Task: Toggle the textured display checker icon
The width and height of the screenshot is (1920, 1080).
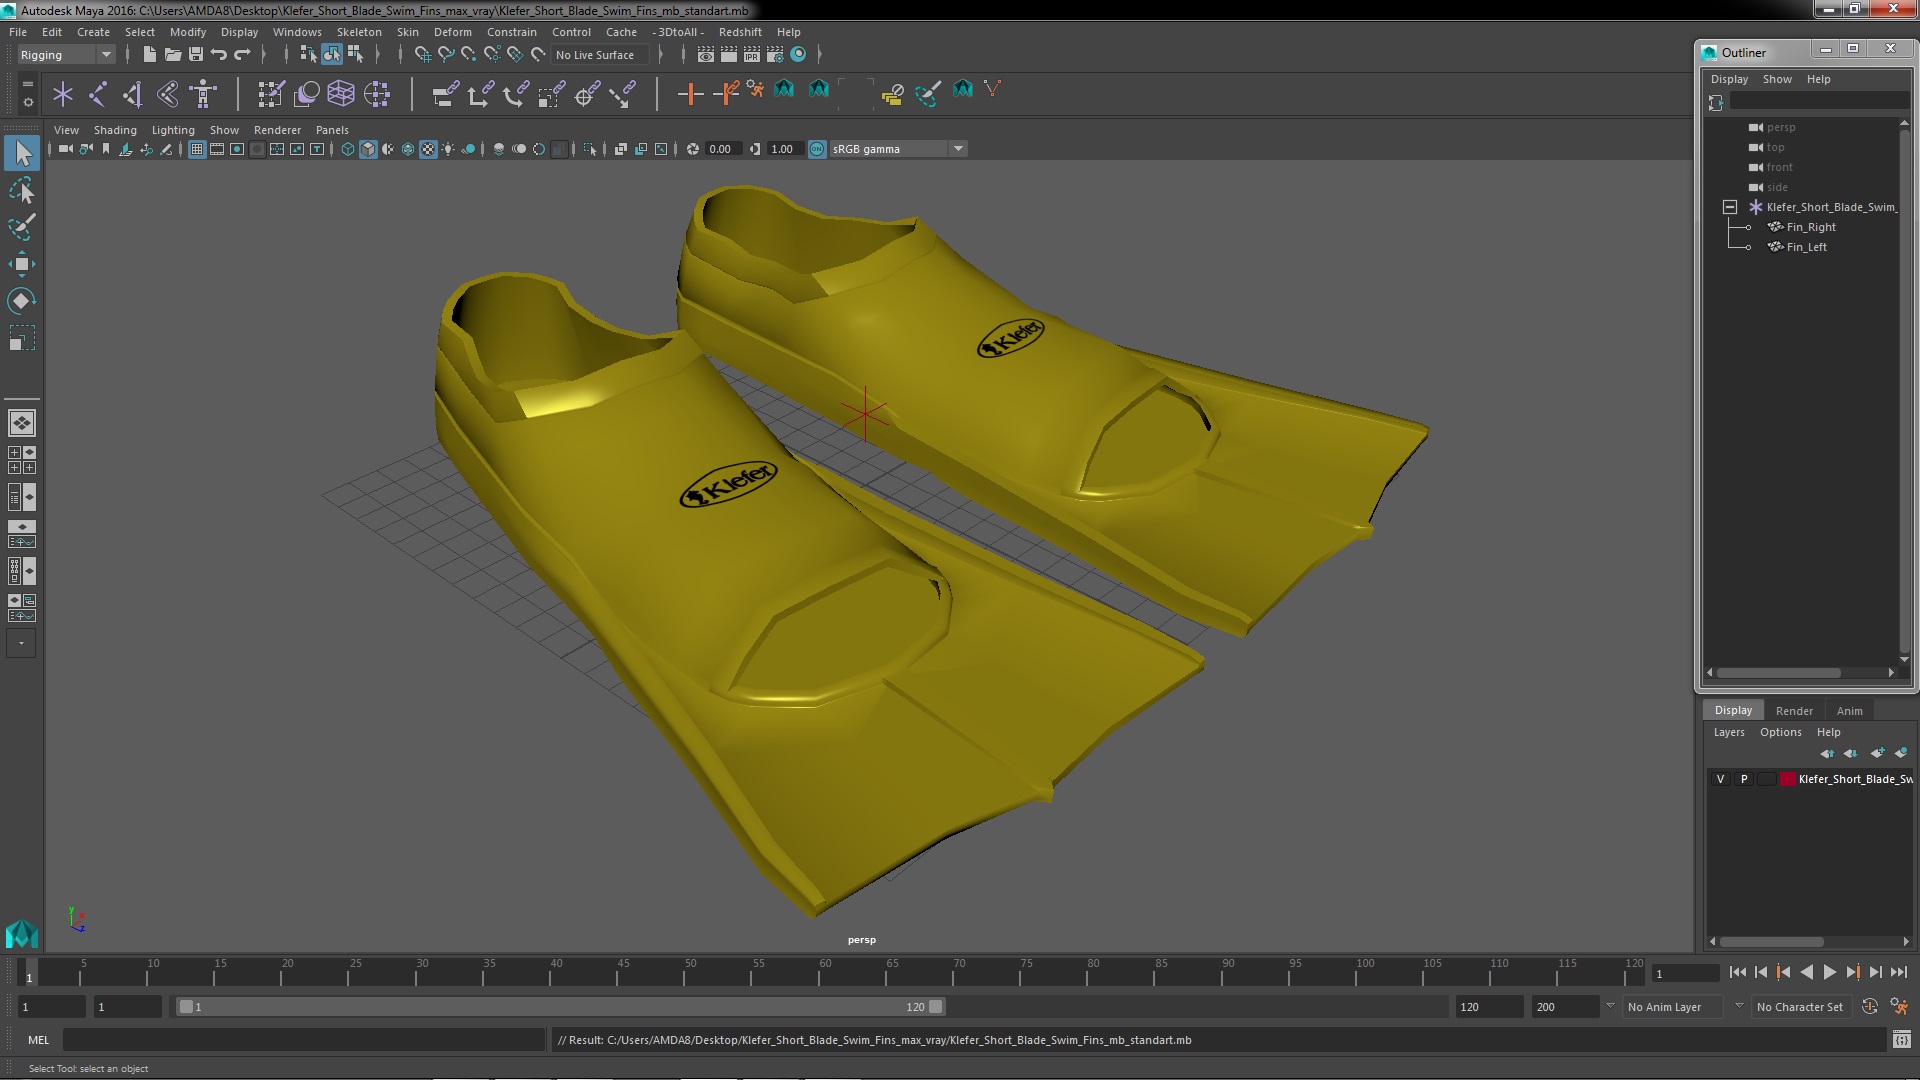Action: coord(428,149)
